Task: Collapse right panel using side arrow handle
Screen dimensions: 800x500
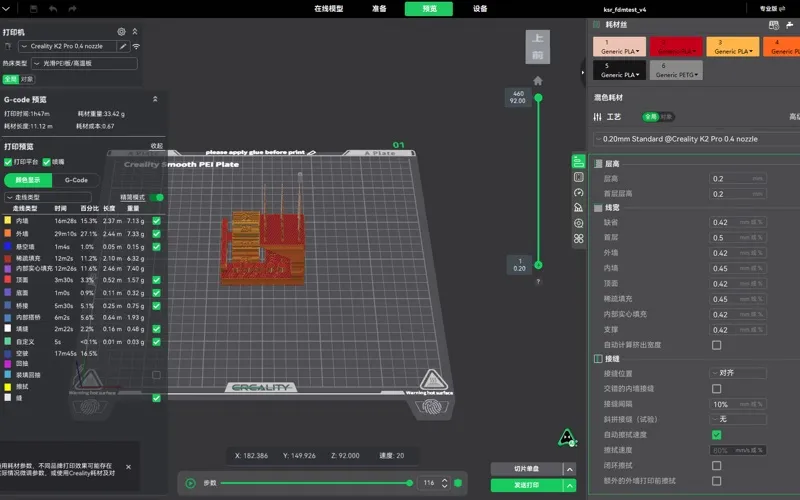Action: (583, 72)
